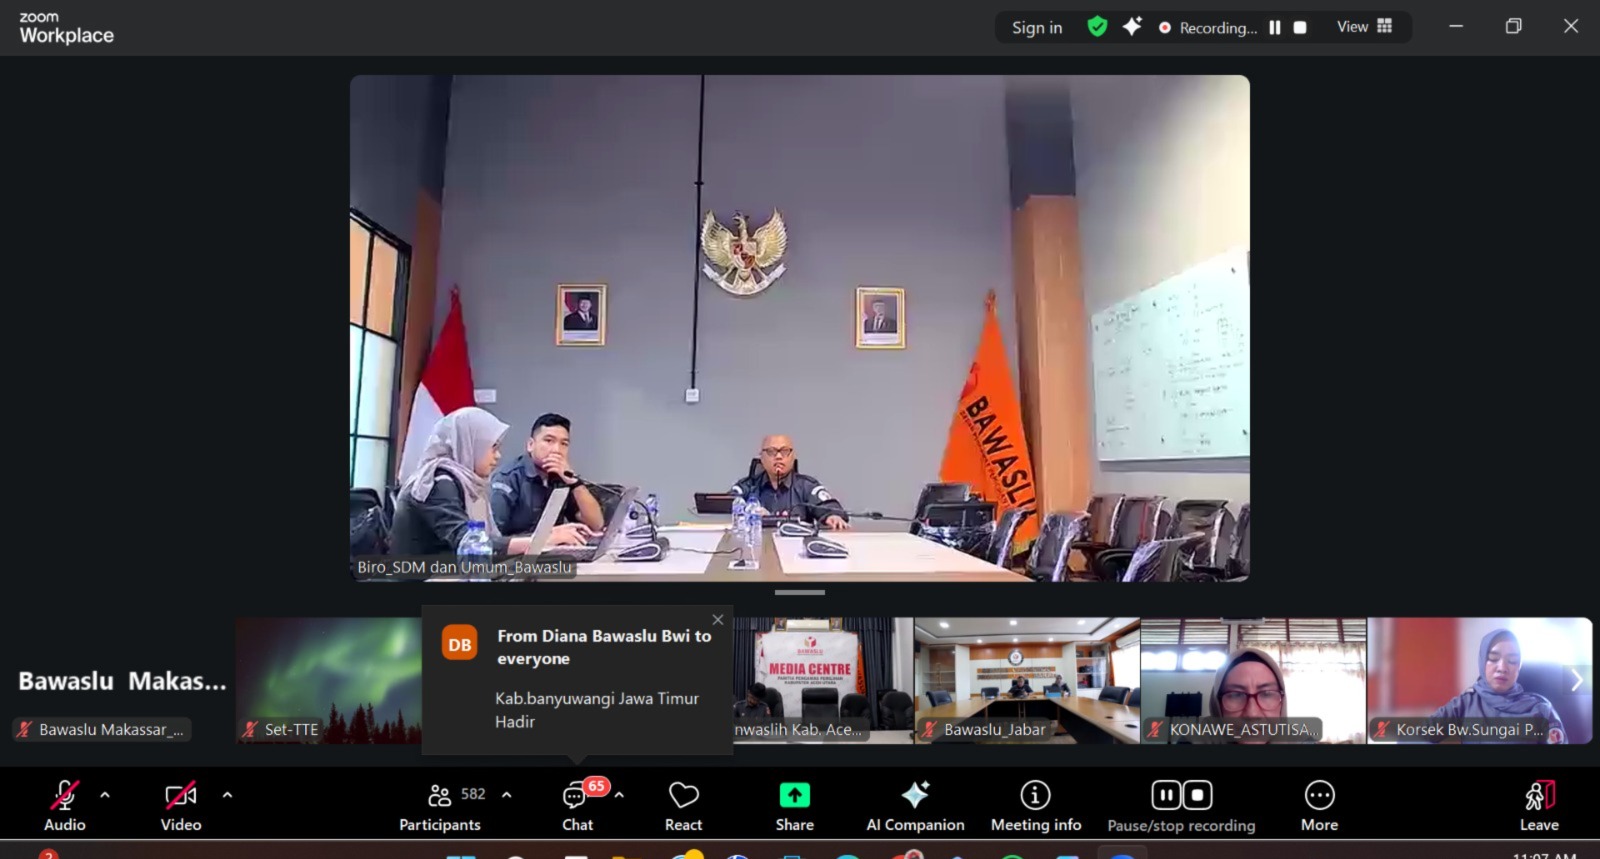The image size is (1600, 859).
Task: Start camera with the Video button
Action: 181,806
